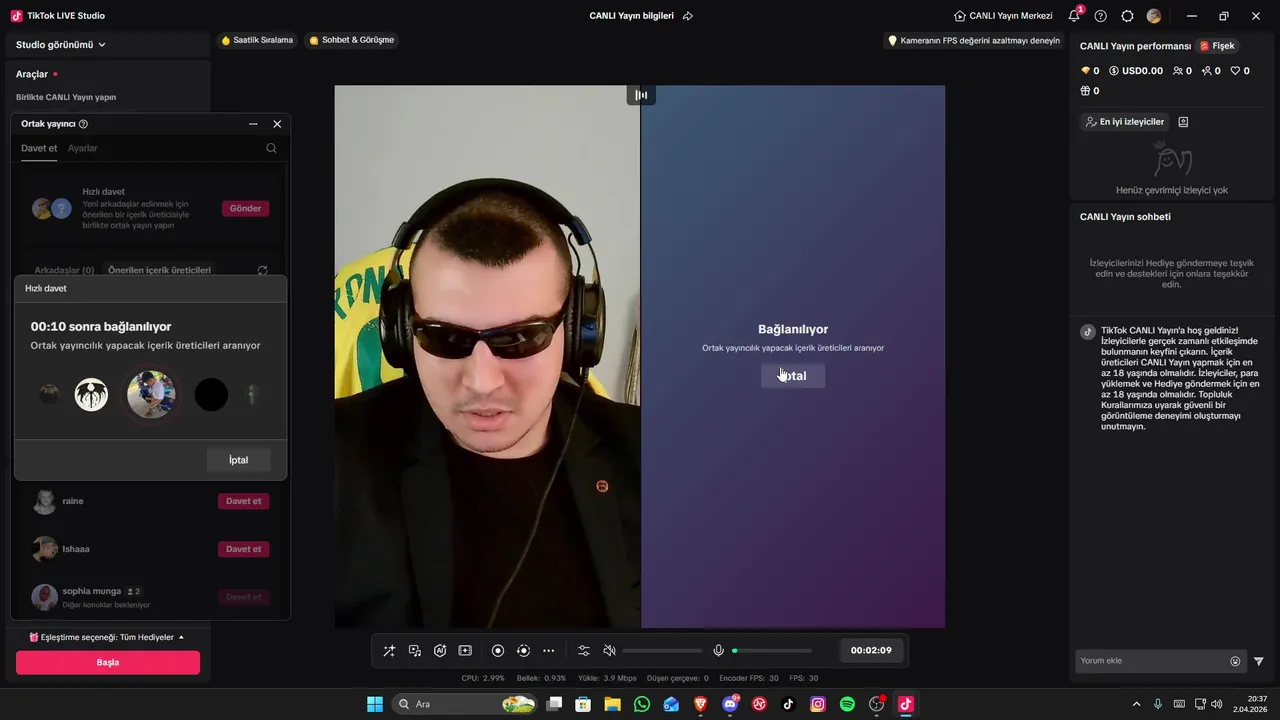Invite raine with Davet et
Image resolution: width=1280 pixels, height=720 pixels.
pos(243,501)
